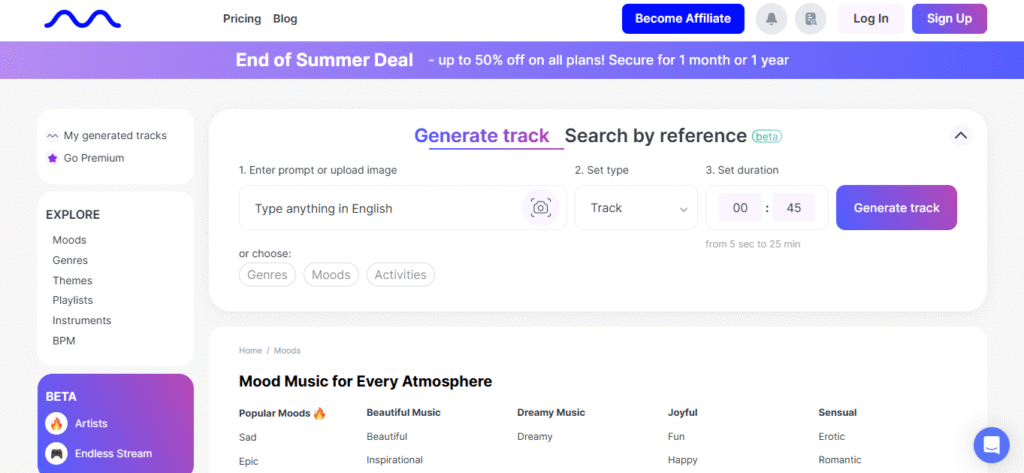The height and width of the screenshot is (473, 1024).
Task: Click the Go Premium star
Action: pos(53,158)
